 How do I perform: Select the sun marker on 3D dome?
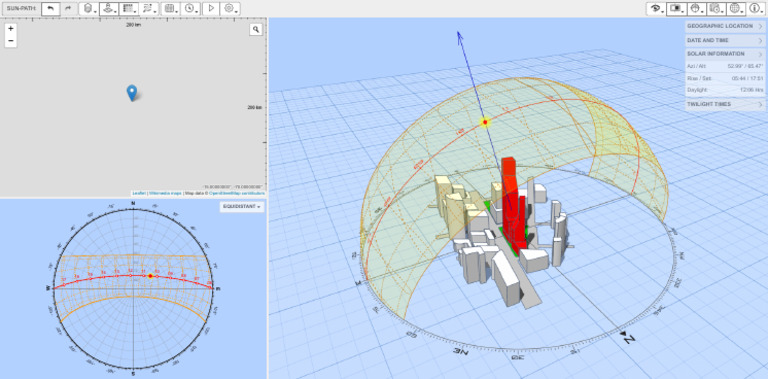pos(485,122)
